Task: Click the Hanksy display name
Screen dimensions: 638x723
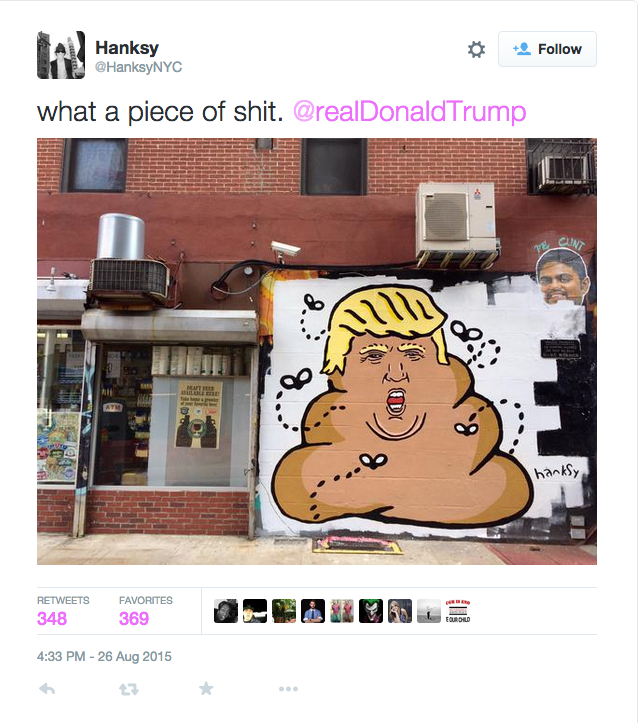Action: point(127,47)
